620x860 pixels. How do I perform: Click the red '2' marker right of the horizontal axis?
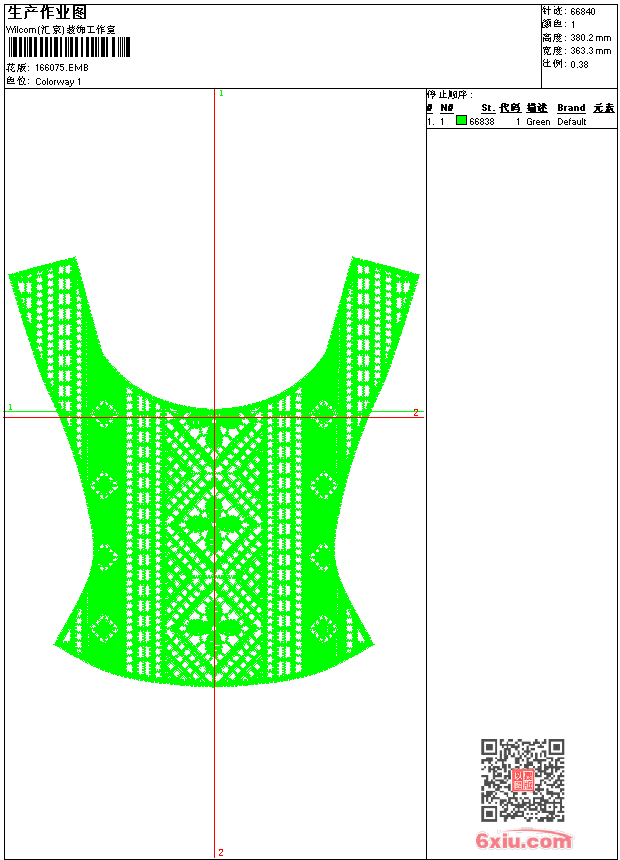[416, 412]
